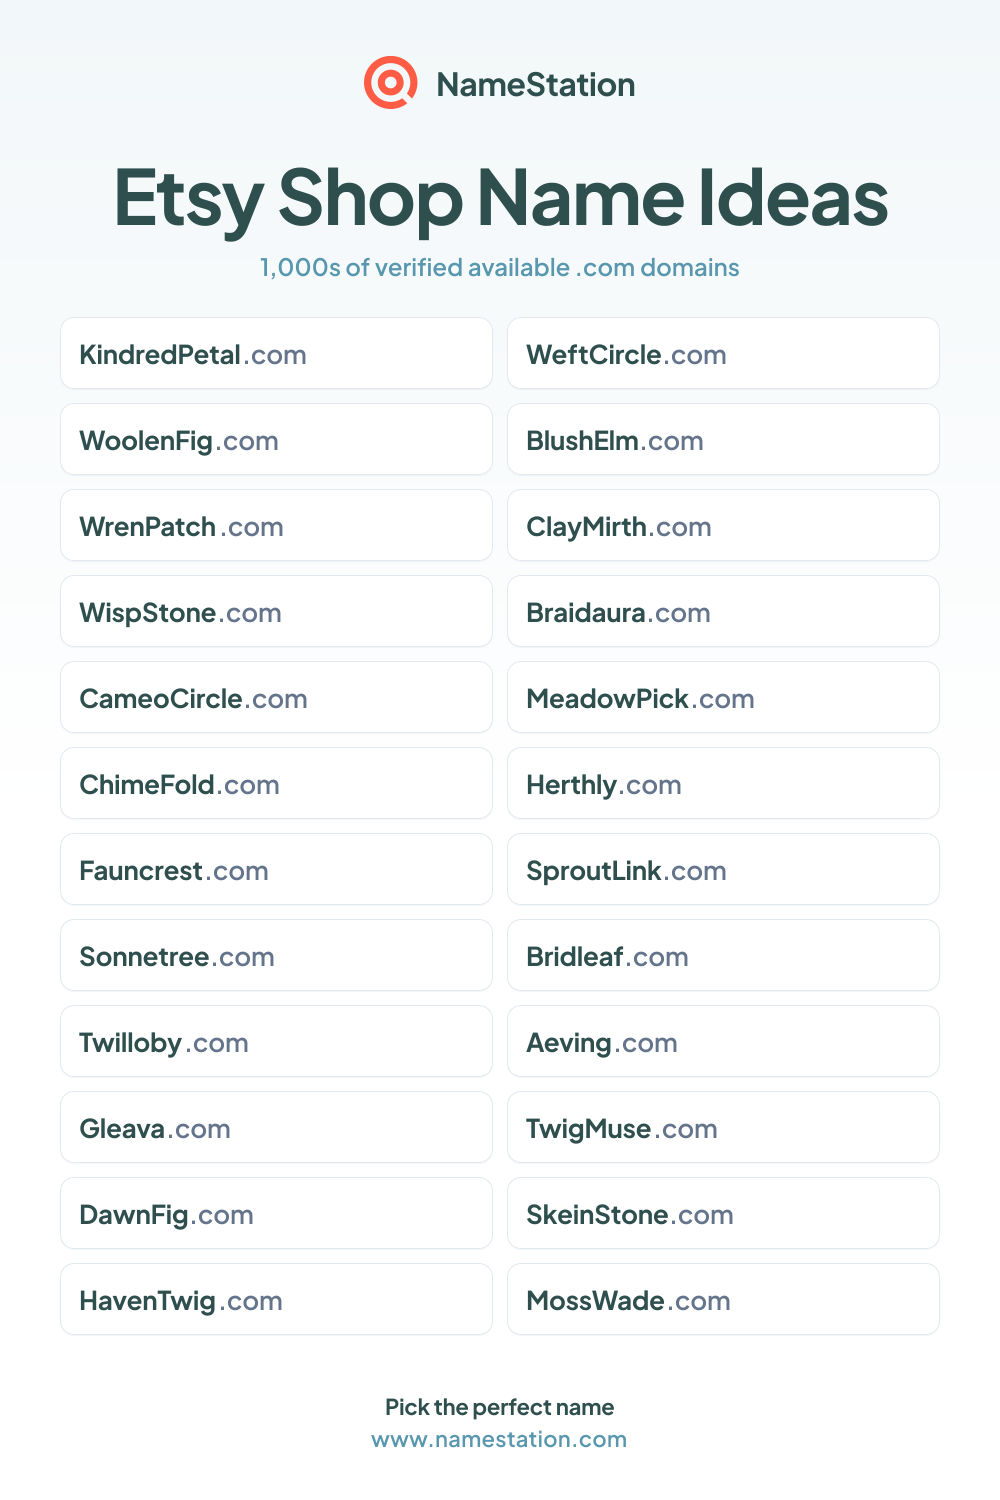This screenshot has width=1000, height=1500.
Task: Click the CameoCircle.com name idea
Action: click(276, 697)
